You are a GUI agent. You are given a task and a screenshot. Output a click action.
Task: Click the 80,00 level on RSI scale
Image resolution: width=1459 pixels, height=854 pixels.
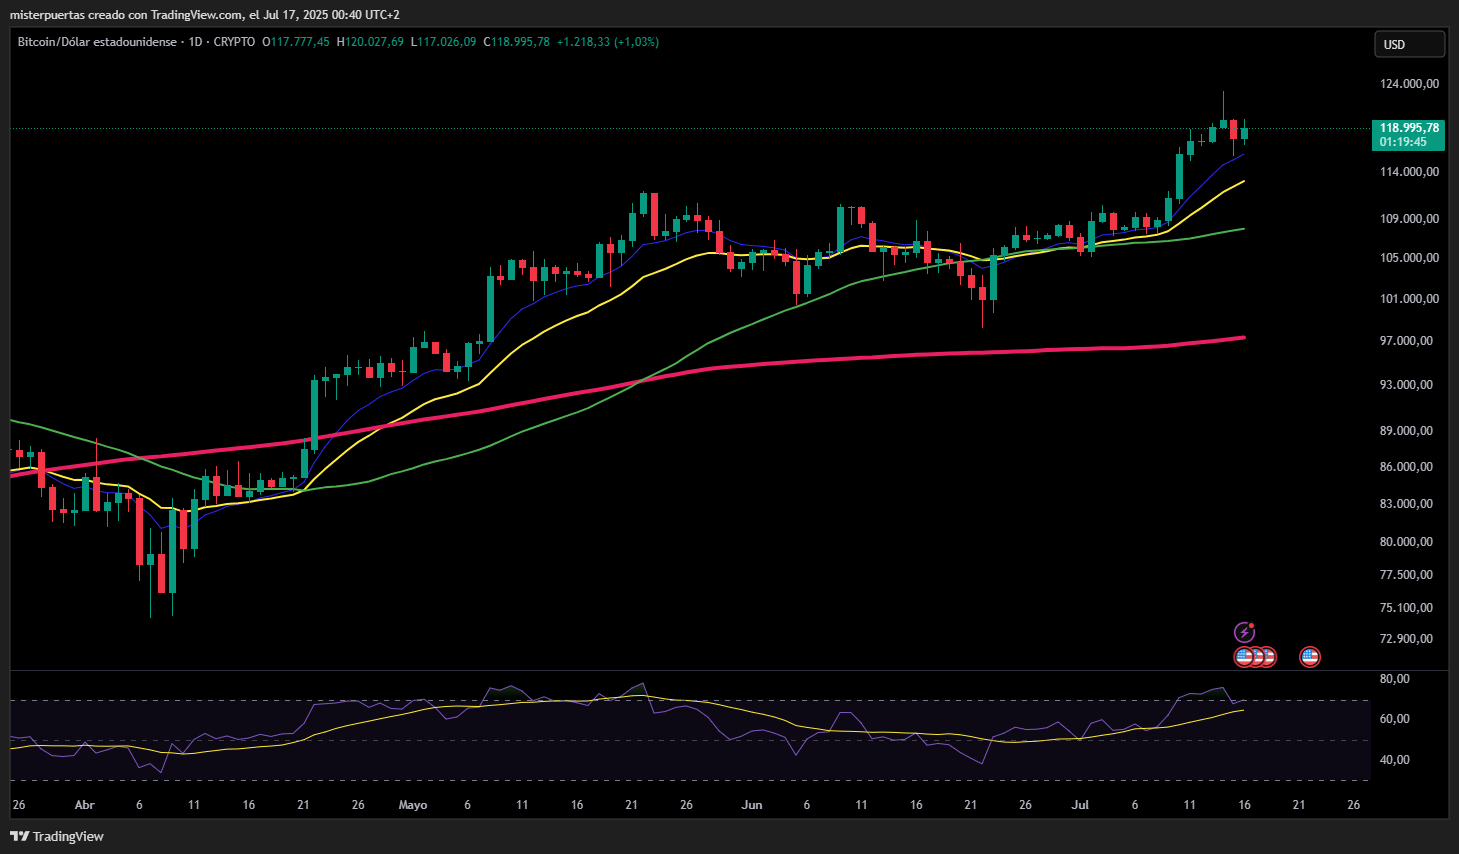(1394, 679)
